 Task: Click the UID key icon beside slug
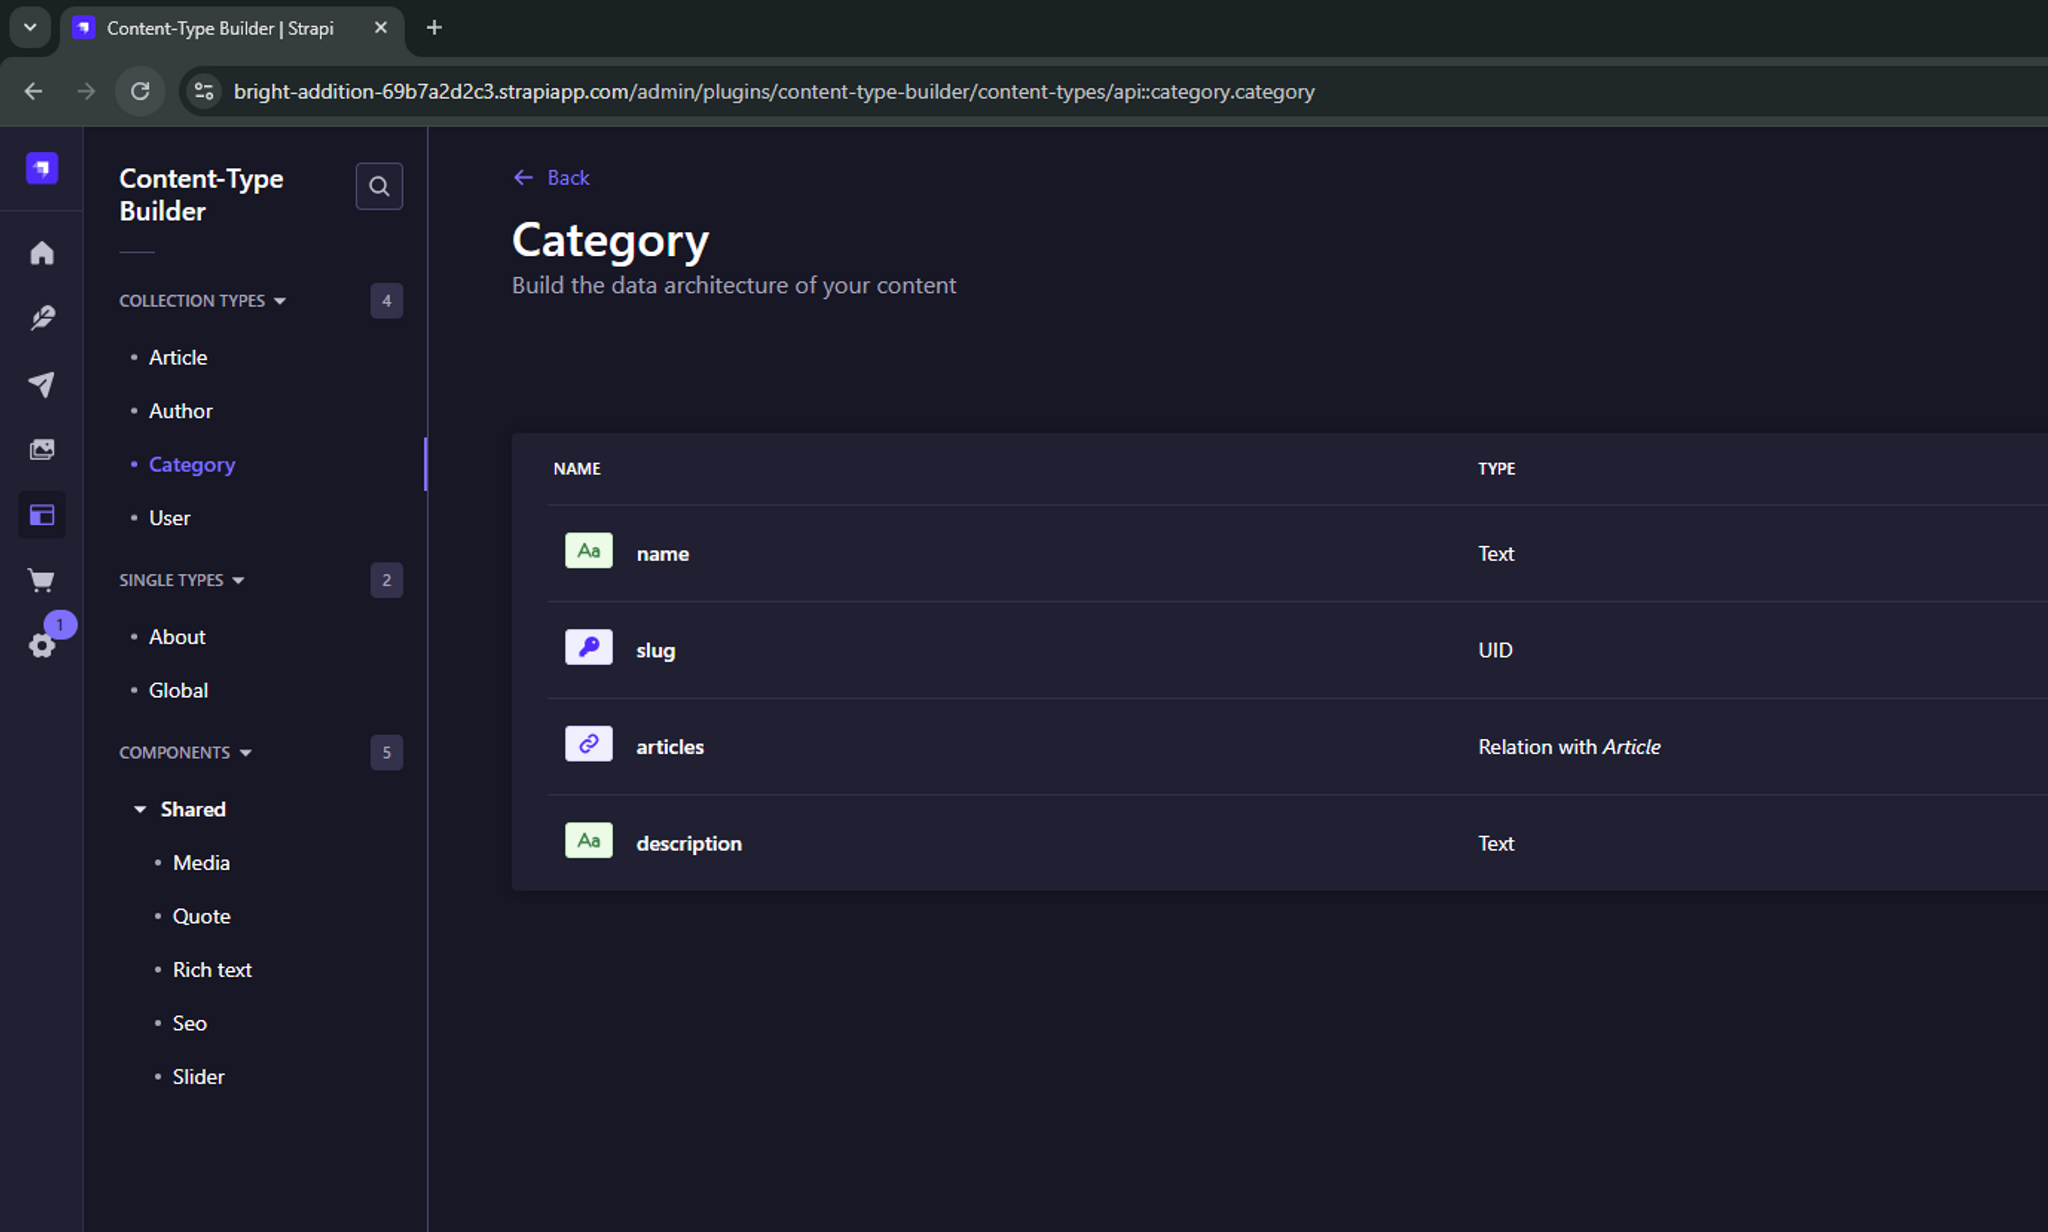(589, 647)
